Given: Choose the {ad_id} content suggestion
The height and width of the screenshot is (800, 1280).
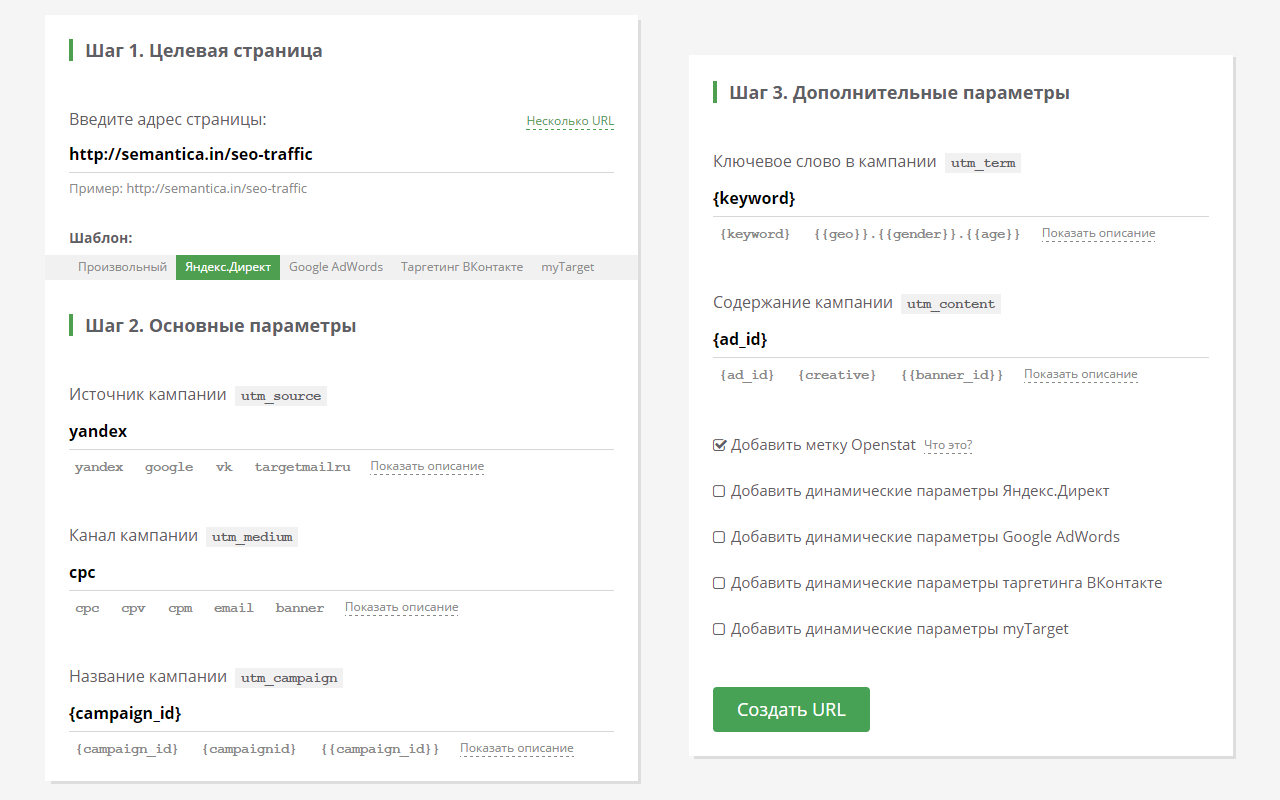Looking at the screenshot, I should (747, 375).
